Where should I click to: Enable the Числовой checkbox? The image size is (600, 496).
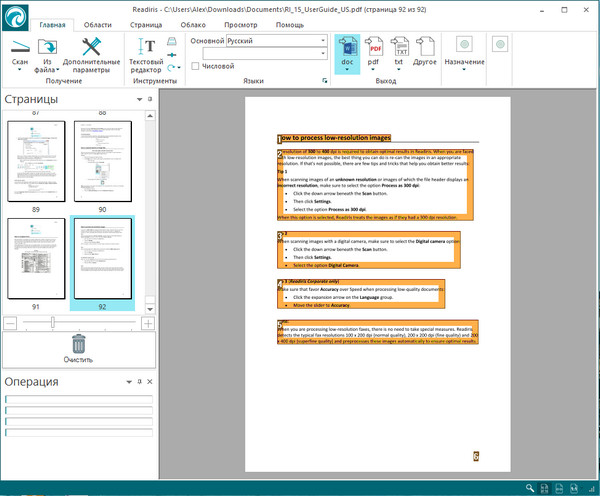point(196,66)
